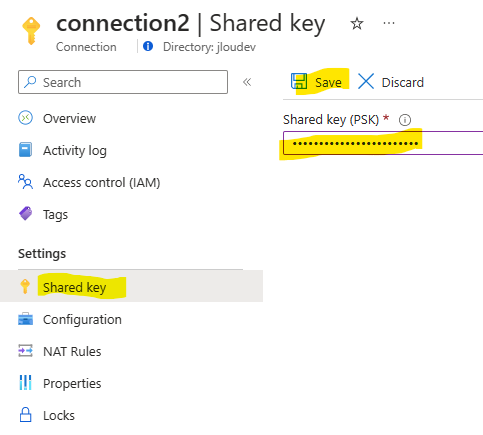
Task: Click the Shared key PSK info icon
Action: click(x=405, y=120)
